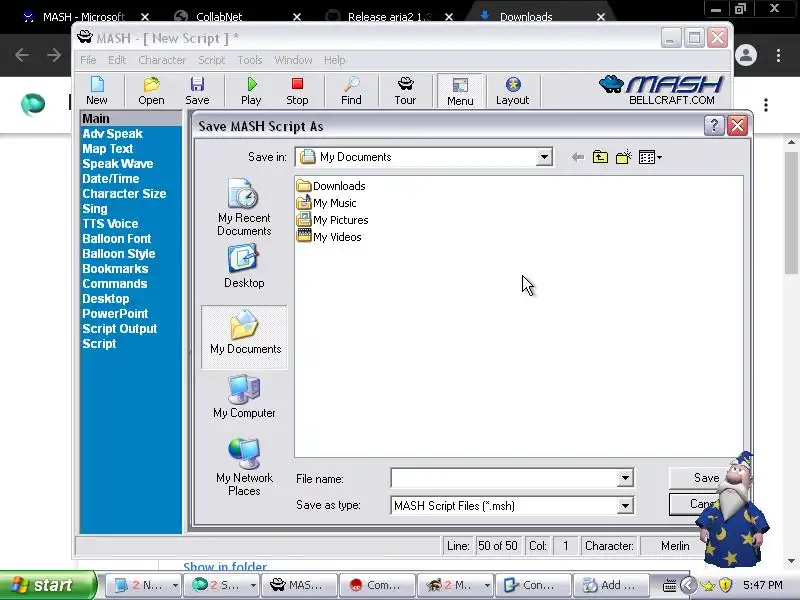The image size is (800, 600).
Task: Click the Script Output sidebar link
Action: [x=120, y=329]
